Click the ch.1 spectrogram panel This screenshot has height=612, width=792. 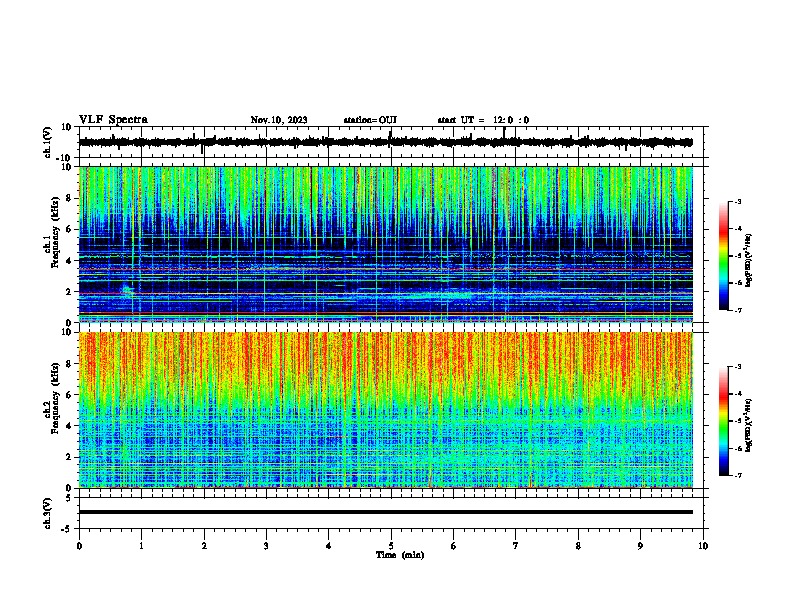click(x=391, y=244)
